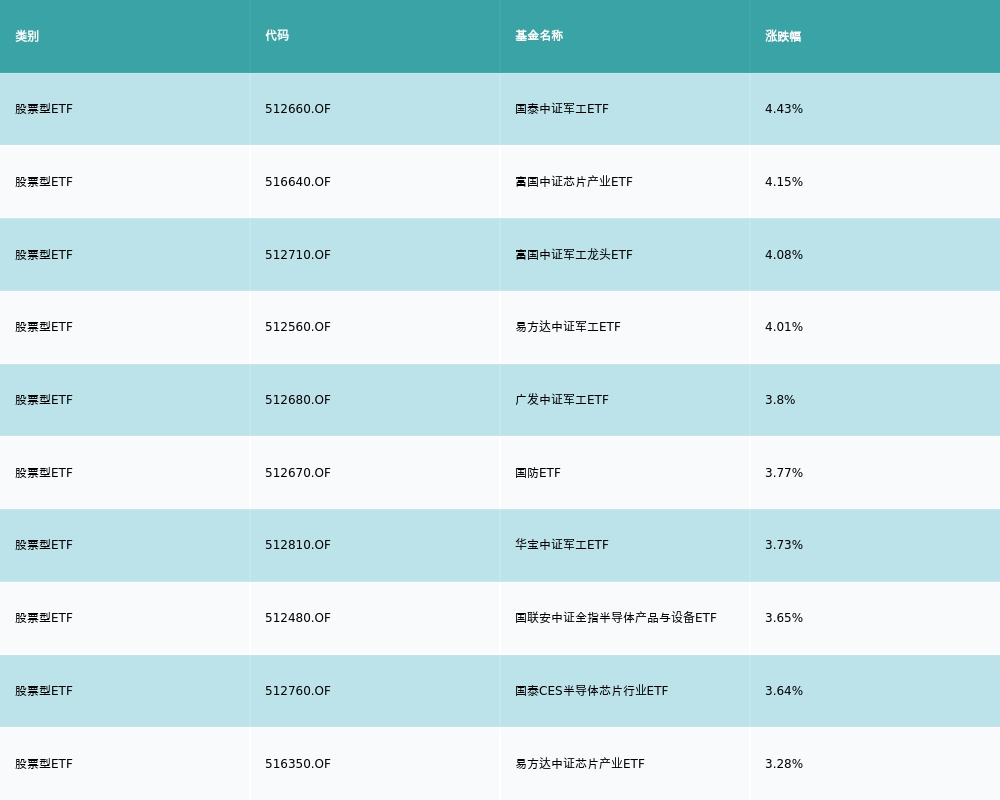Select the 3.8% change value

coord(780,400)
